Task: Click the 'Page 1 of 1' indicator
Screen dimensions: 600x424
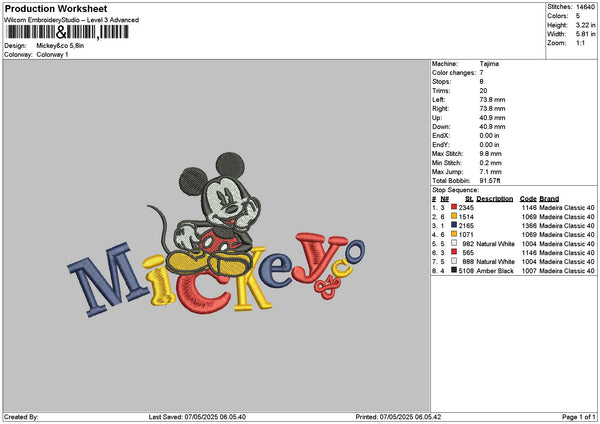Action: tap(579, 417)
